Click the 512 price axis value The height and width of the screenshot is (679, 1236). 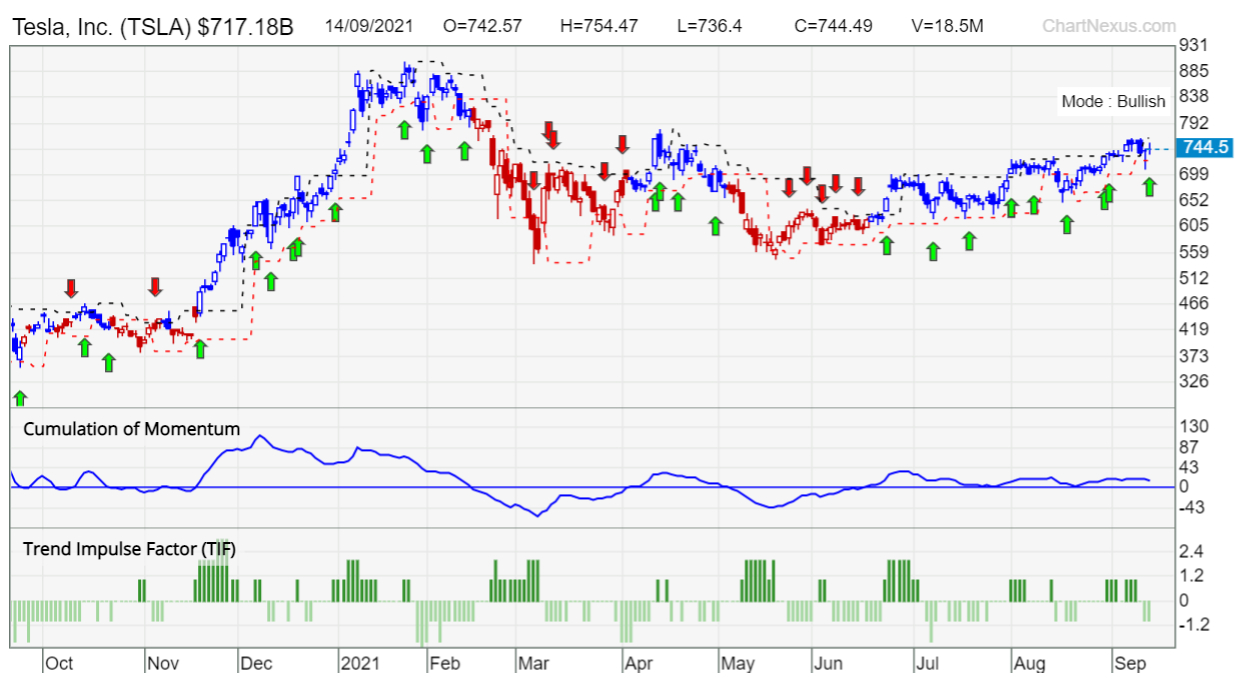click(1196, 278)
